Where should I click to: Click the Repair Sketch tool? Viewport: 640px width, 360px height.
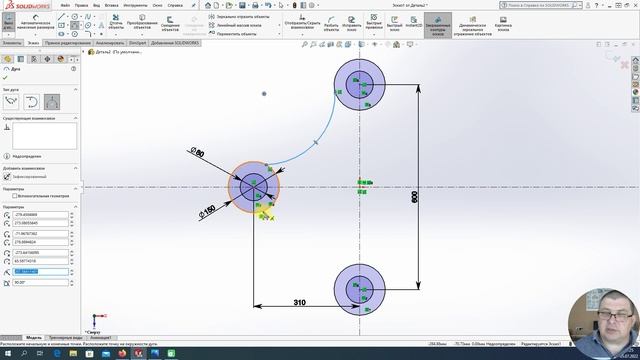coord(351,24)
